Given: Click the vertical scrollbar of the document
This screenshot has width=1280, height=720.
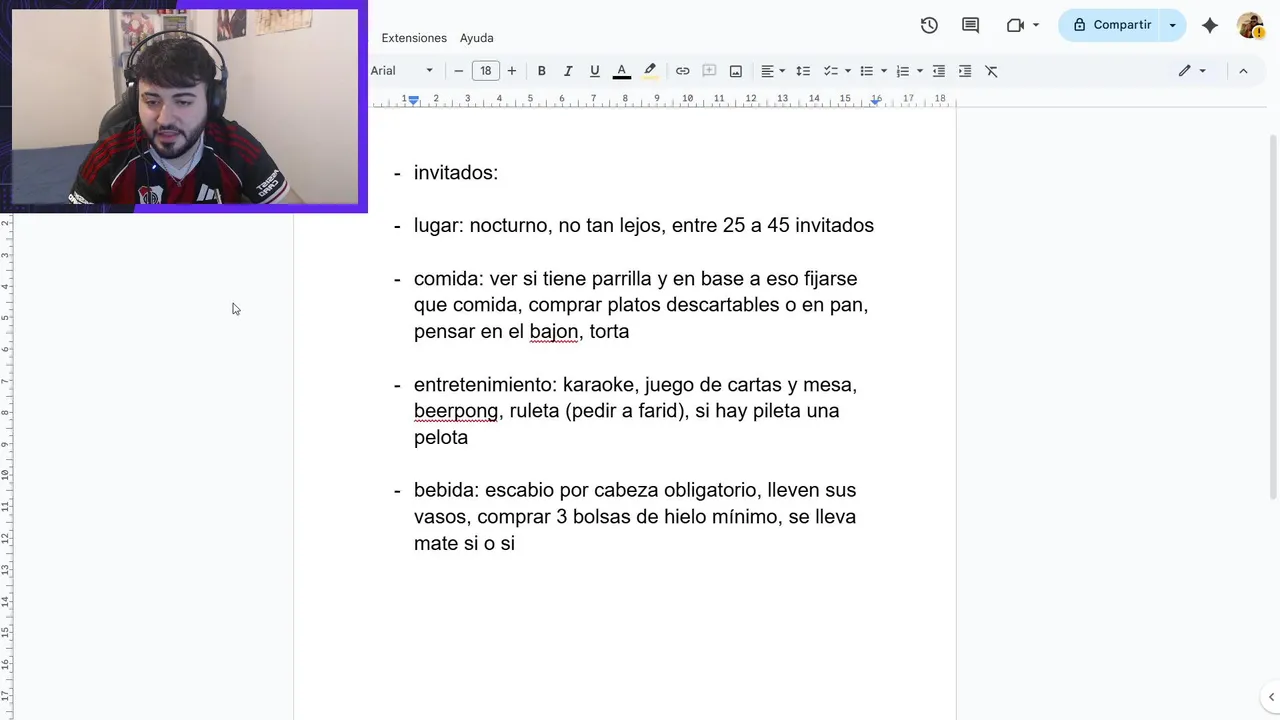Looking at the screenshot, I should pyautogui.click(x=1273, y=316).
